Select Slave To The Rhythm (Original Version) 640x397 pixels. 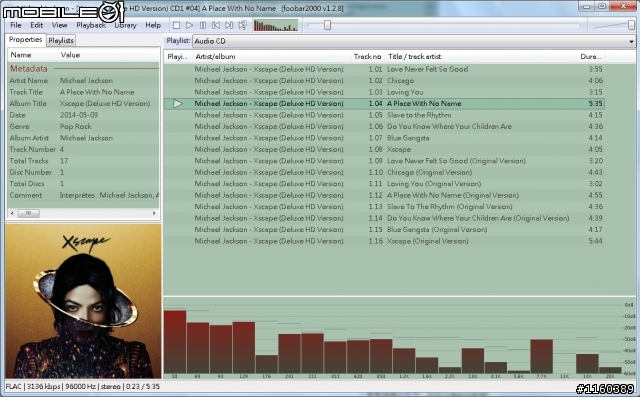click(384, 206)
